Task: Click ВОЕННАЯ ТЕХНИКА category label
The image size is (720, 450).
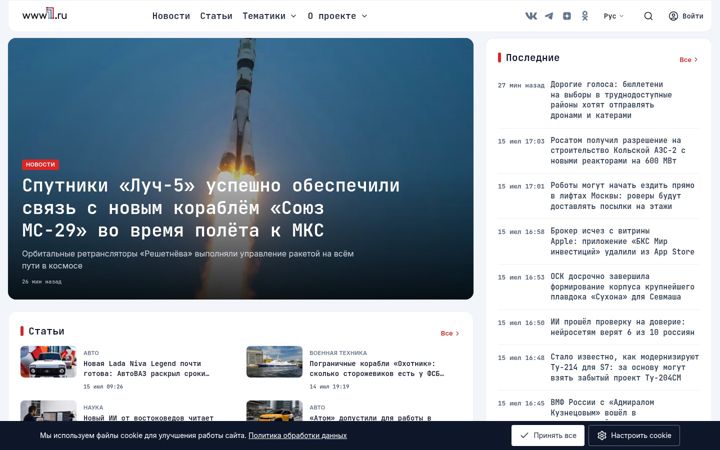Action: tap(338, 353)
